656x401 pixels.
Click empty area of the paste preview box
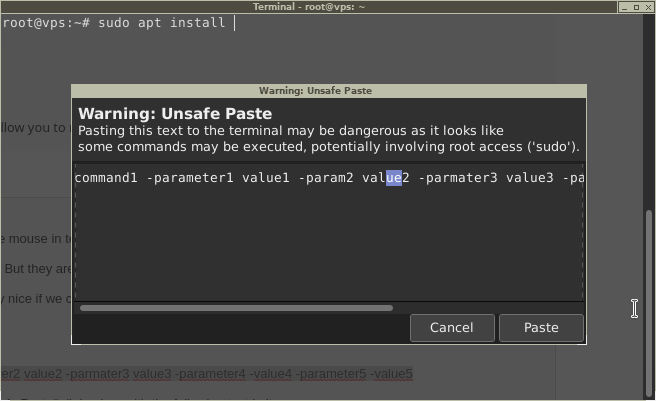coord(328,245)
